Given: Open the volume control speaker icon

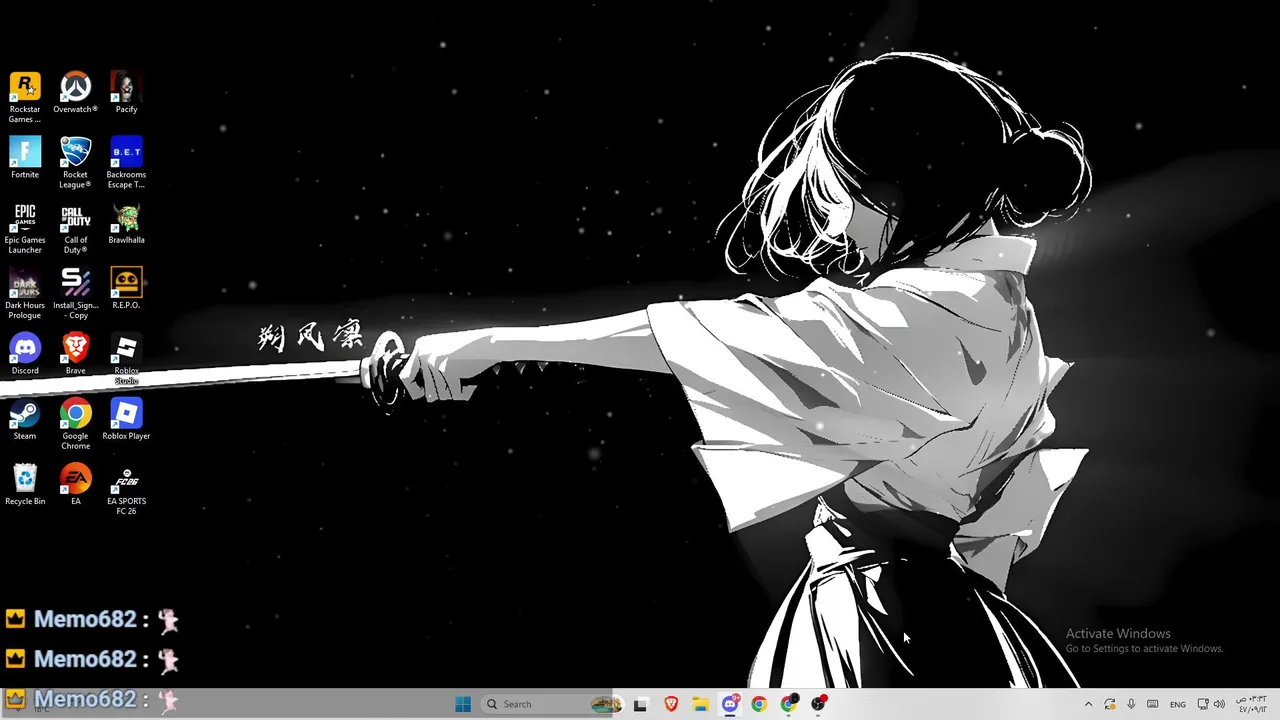Looking at the screenshot, I should tap(1220, 704).
